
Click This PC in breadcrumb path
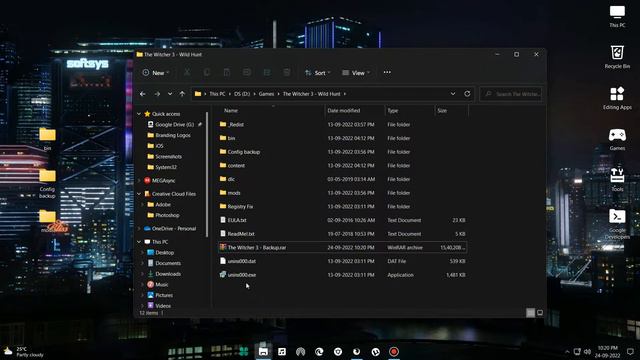(217, 94)
